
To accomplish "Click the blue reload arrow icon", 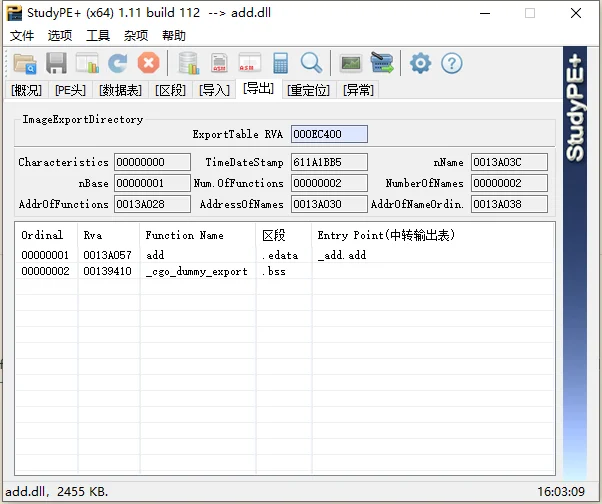I will pyautogui.click(x=117, y=63).
